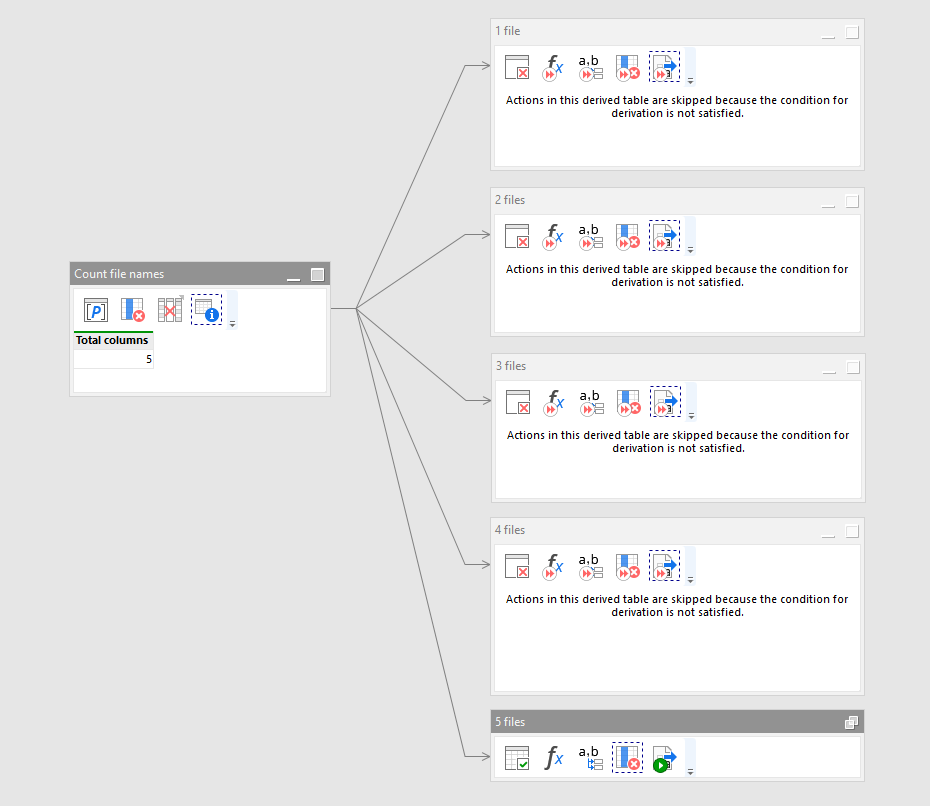930x806 pixels.
Task: Open action overflow dropdown in 3 files table
Action: pos(691,415)
